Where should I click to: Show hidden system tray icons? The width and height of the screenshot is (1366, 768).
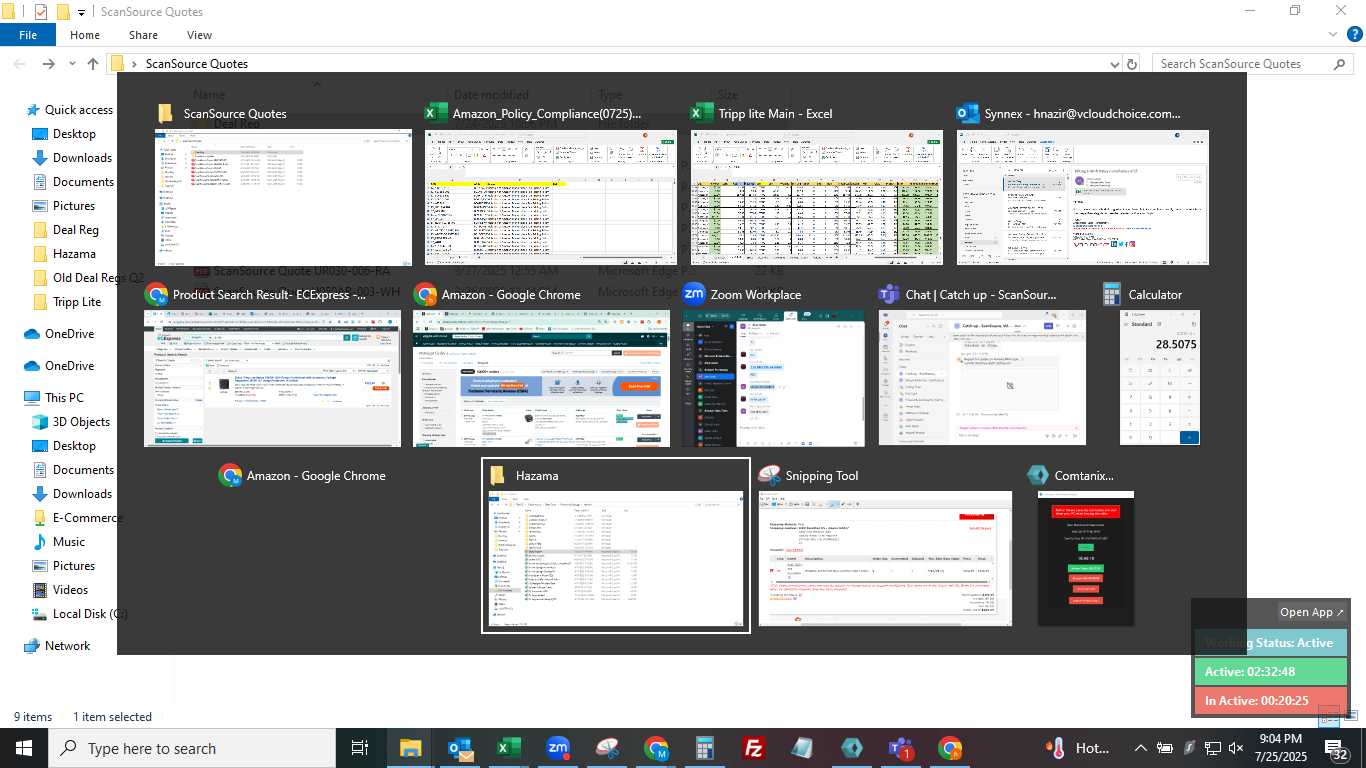click(x=1140, y=748)
